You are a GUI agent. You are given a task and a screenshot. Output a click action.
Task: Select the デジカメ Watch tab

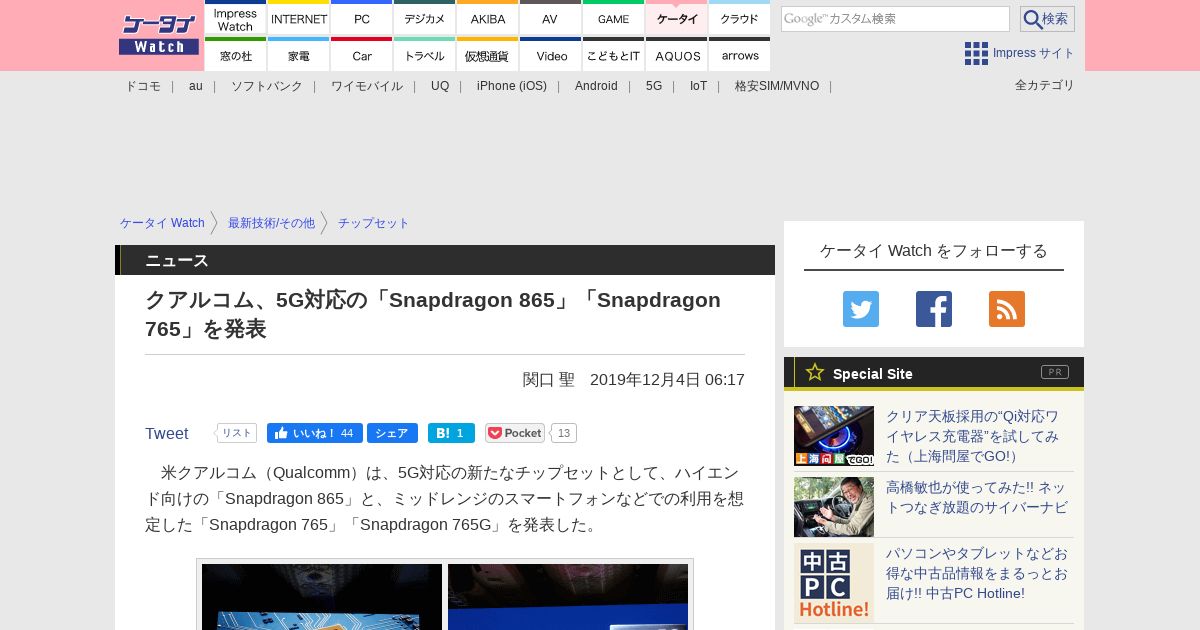(425, 18)
